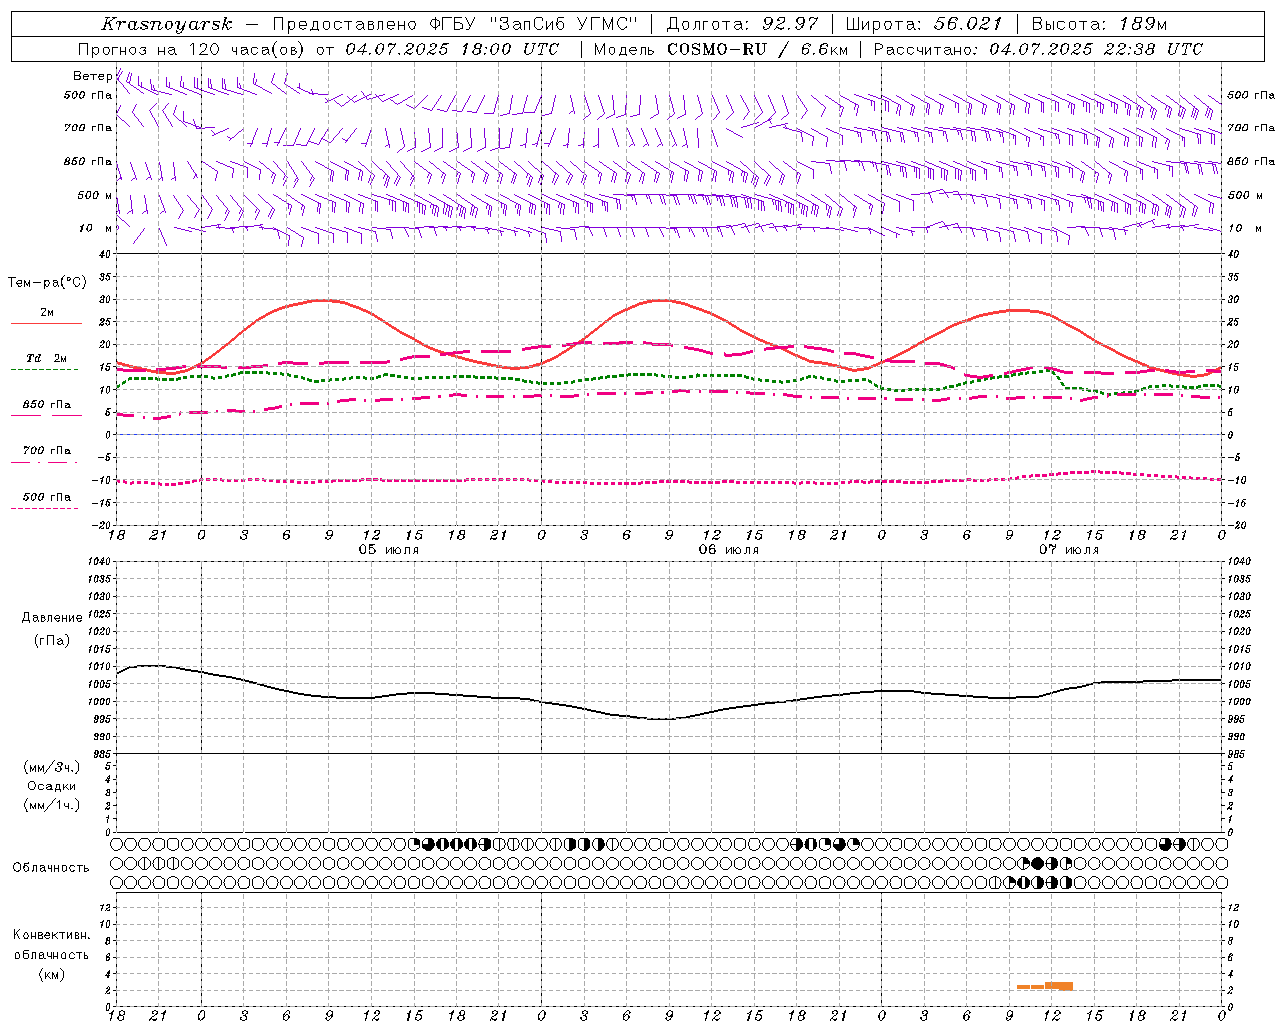This screenshot has width=1280, height=1024.
Task: Click the 'Тем-ра(°C)' temperature panel label
Action: click(47, 283)
